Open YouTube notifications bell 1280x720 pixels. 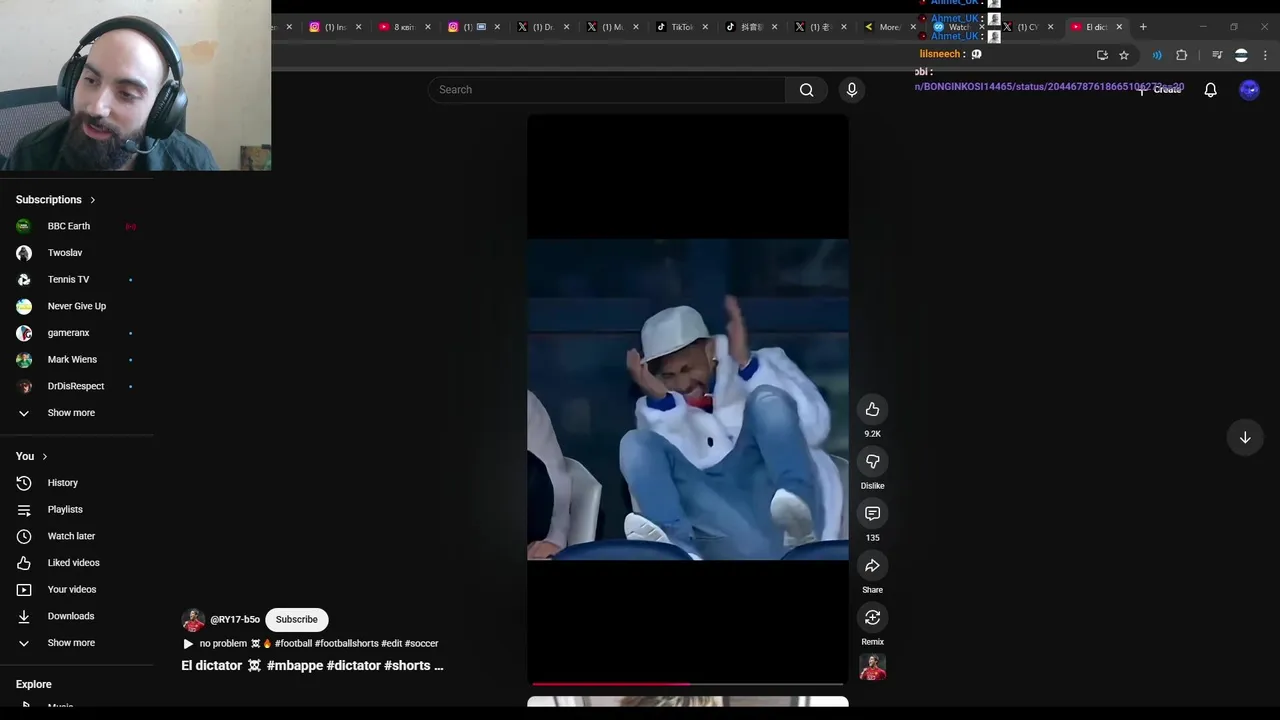(1210, 90)
